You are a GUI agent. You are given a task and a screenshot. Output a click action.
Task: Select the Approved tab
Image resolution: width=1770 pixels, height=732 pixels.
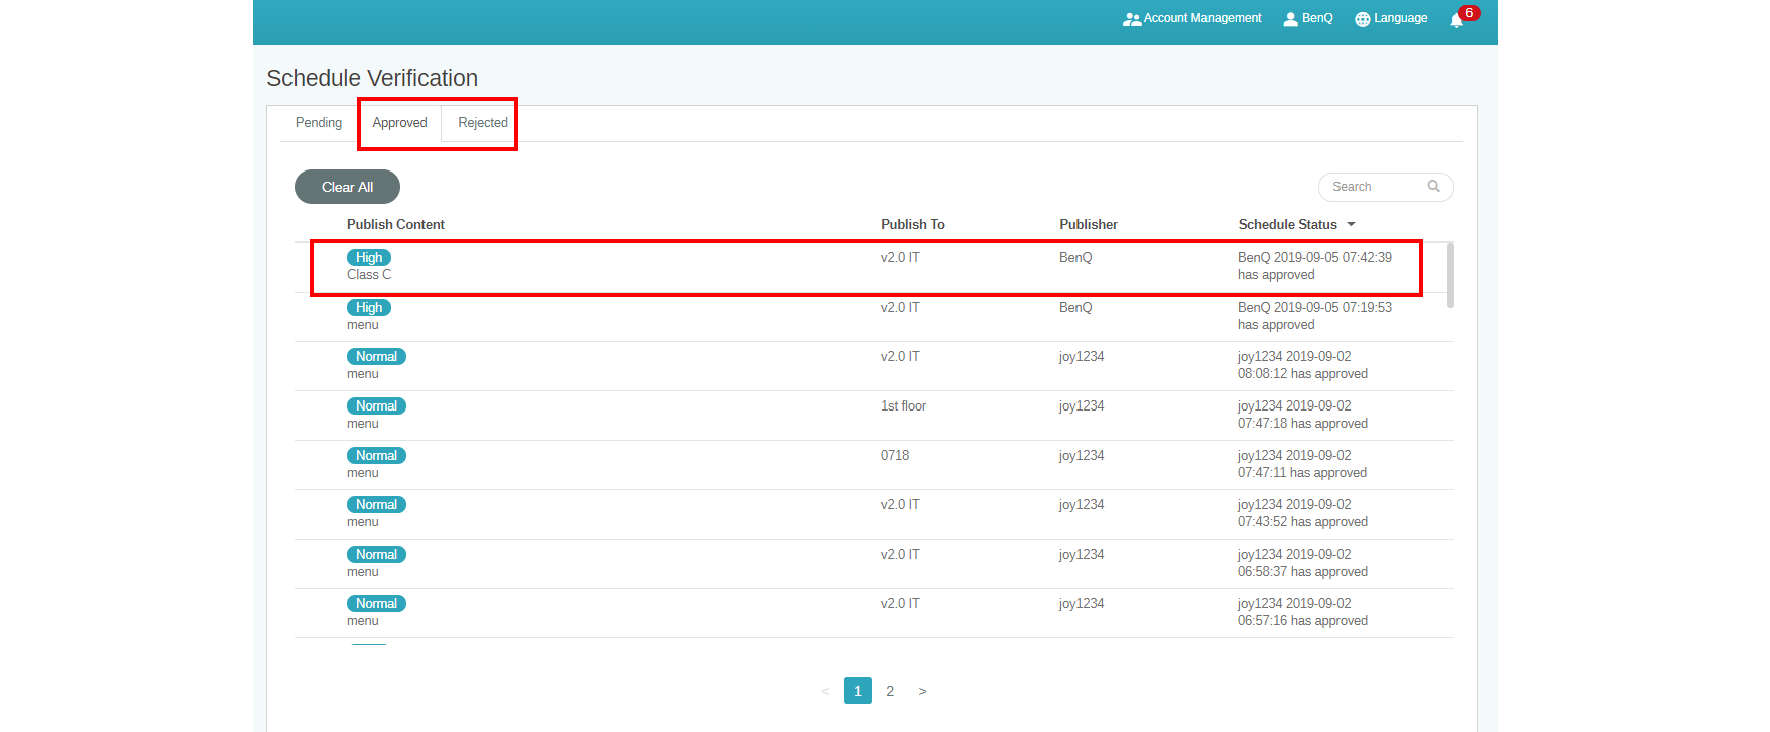[399, 122]
